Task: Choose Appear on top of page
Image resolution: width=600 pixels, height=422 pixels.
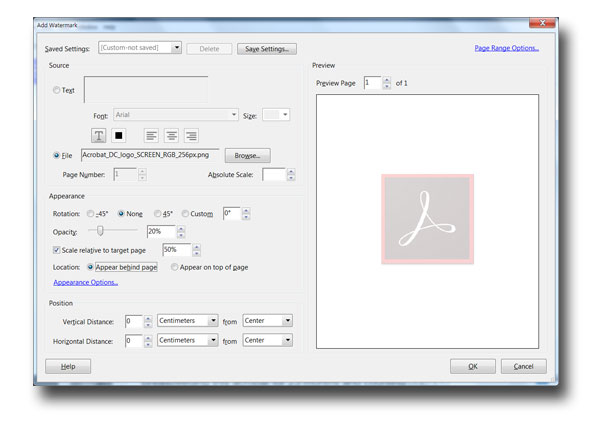Action: tap(175, 267)
